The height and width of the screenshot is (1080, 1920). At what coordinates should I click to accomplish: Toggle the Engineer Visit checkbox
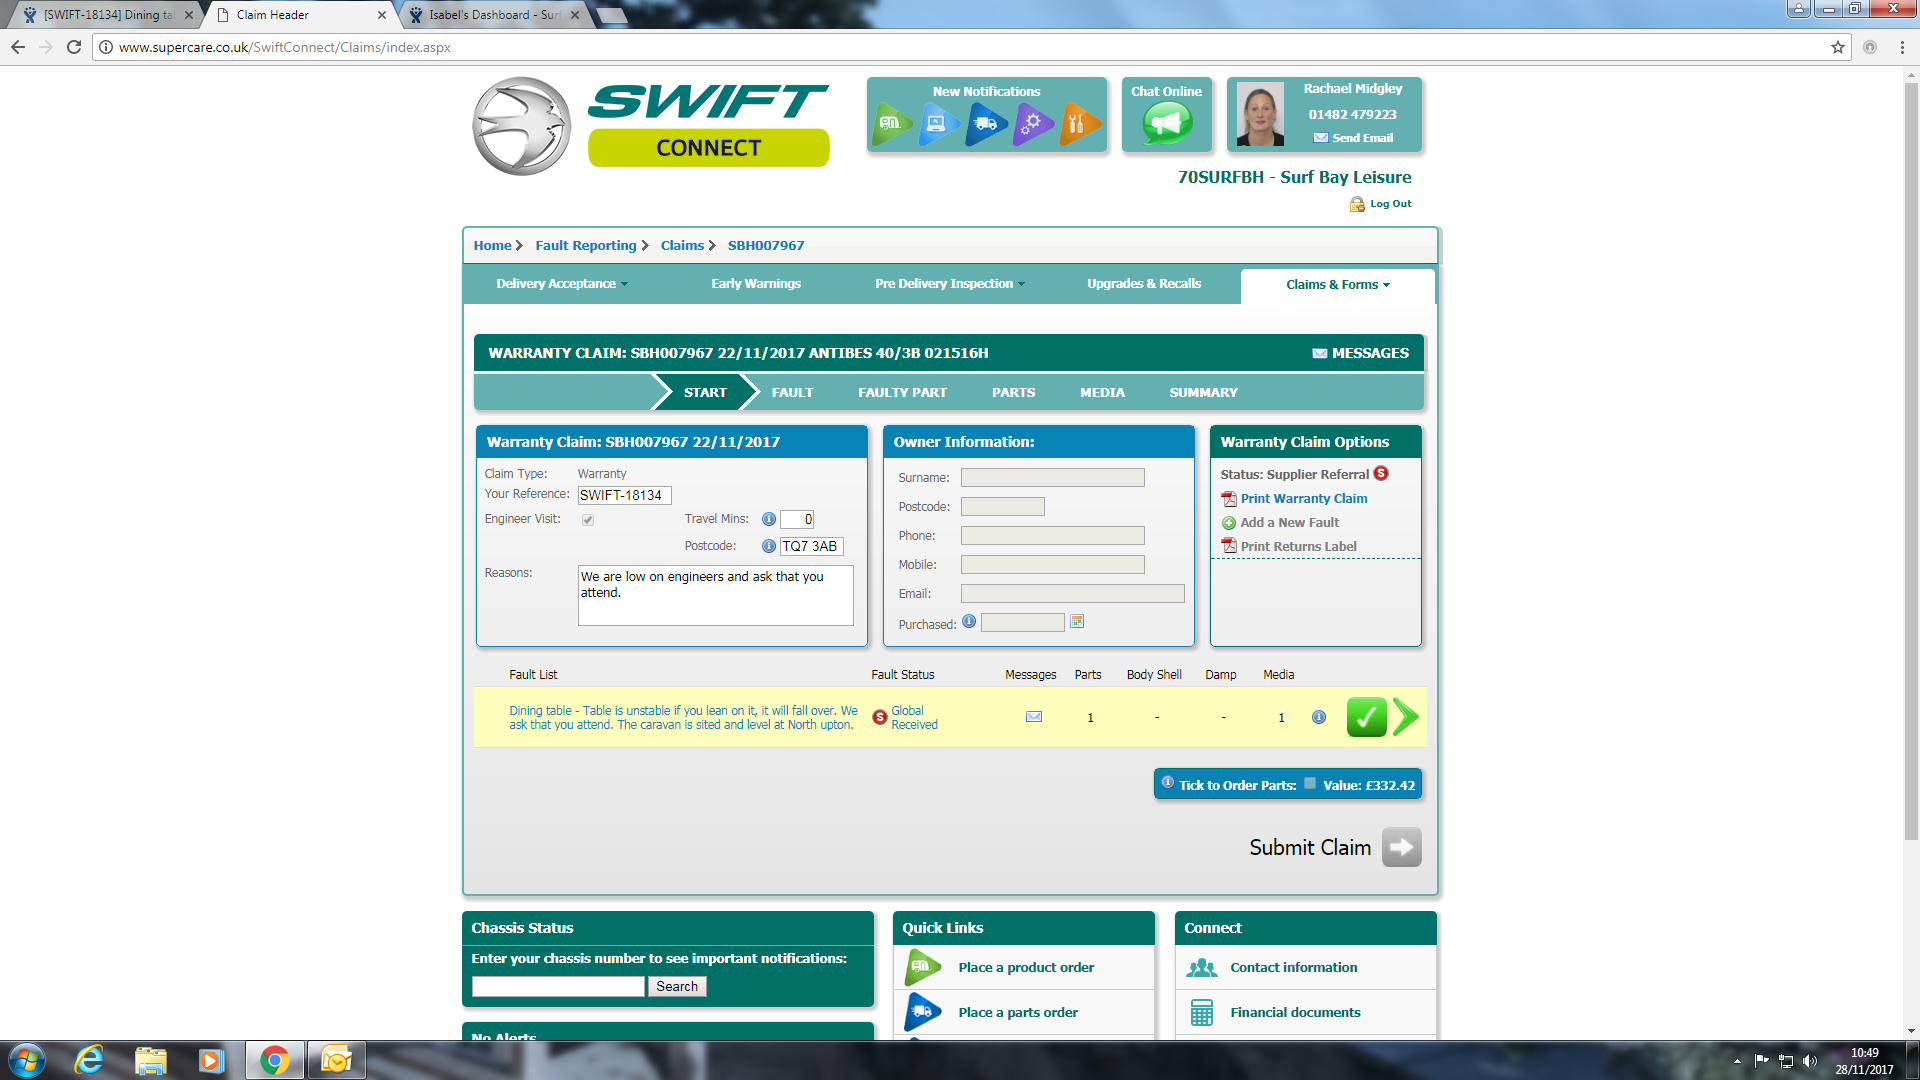588,520
